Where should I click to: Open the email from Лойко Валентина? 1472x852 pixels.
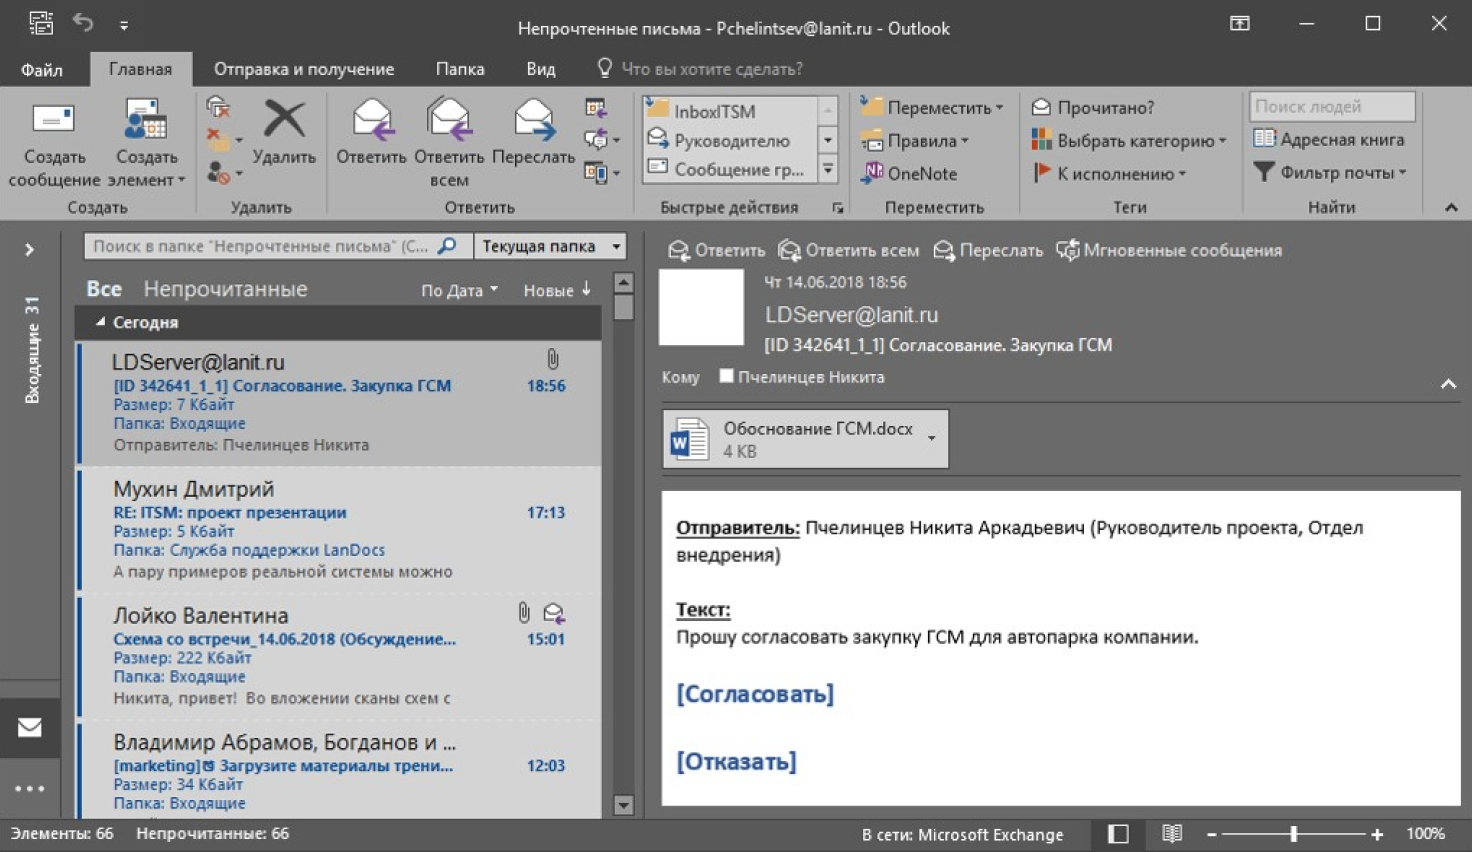pos(339,656)
